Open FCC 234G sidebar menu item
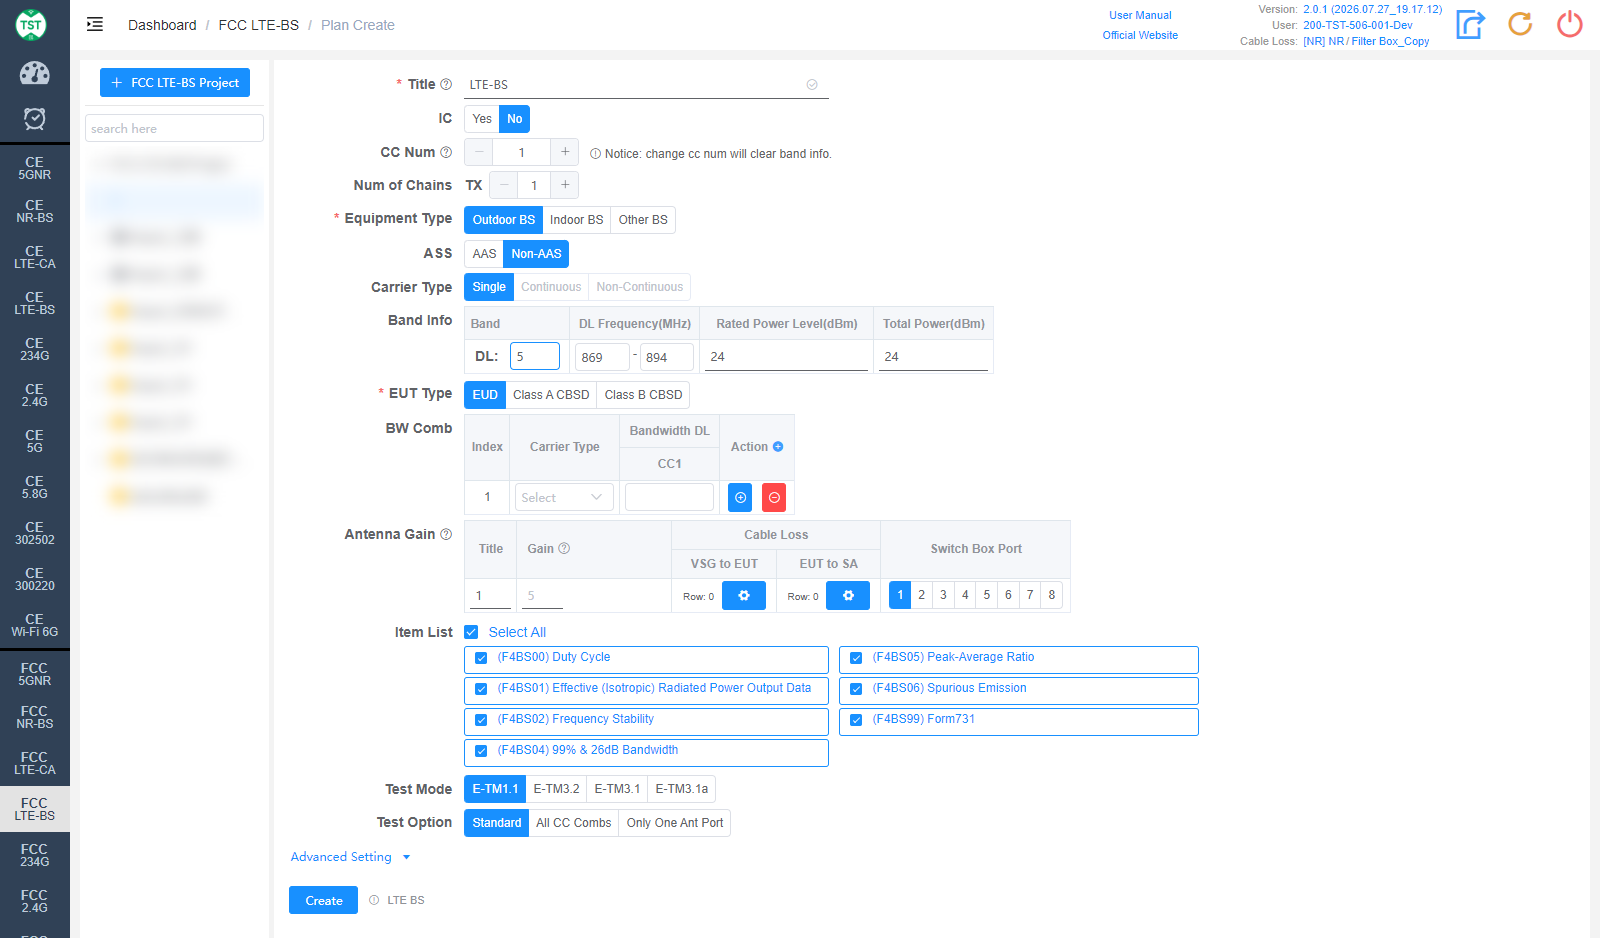1600x938 pixels. (35, 855)
